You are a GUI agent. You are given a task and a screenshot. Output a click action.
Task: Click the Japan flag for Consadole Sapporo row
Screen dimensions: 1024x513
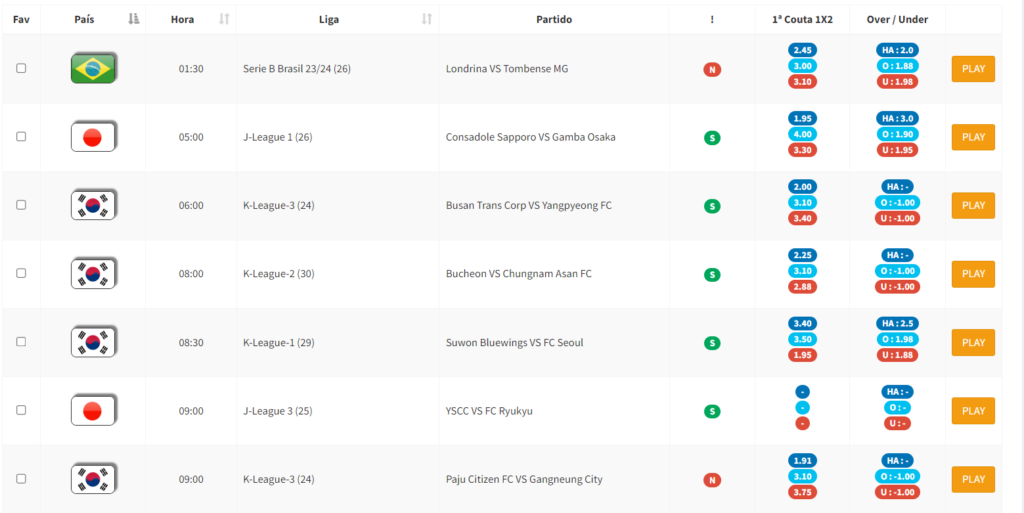click(93, 137)
